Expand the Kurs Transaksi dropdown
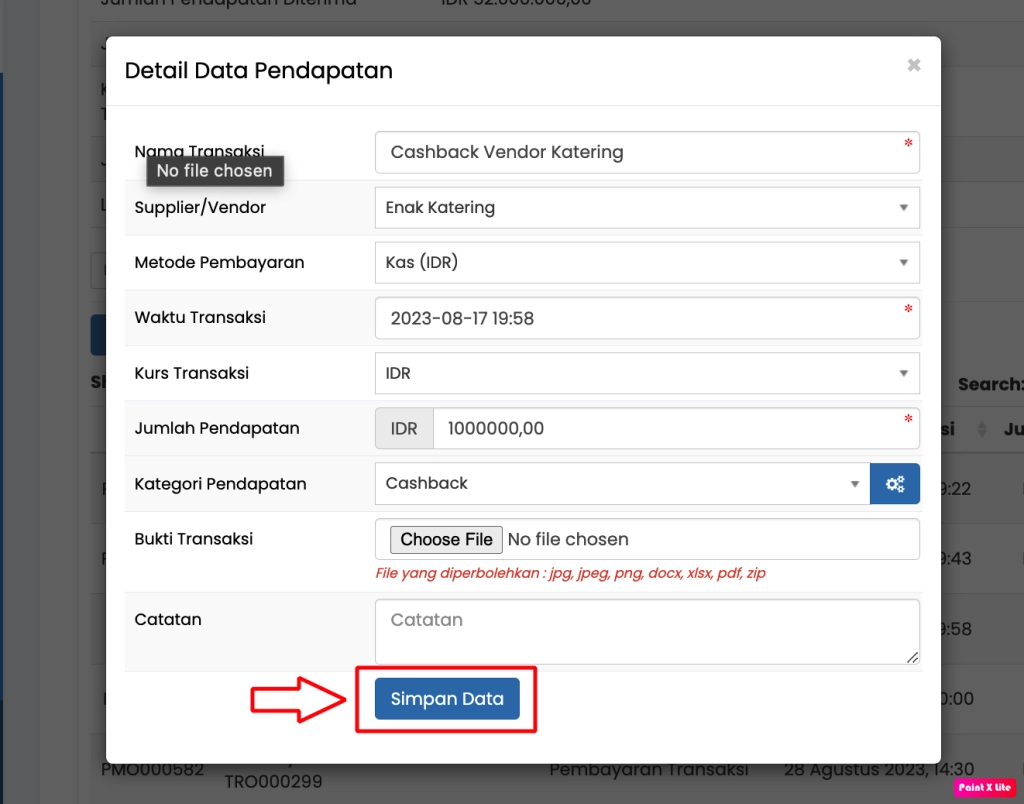Screen dimensions: 1024x804 [646, 373]
